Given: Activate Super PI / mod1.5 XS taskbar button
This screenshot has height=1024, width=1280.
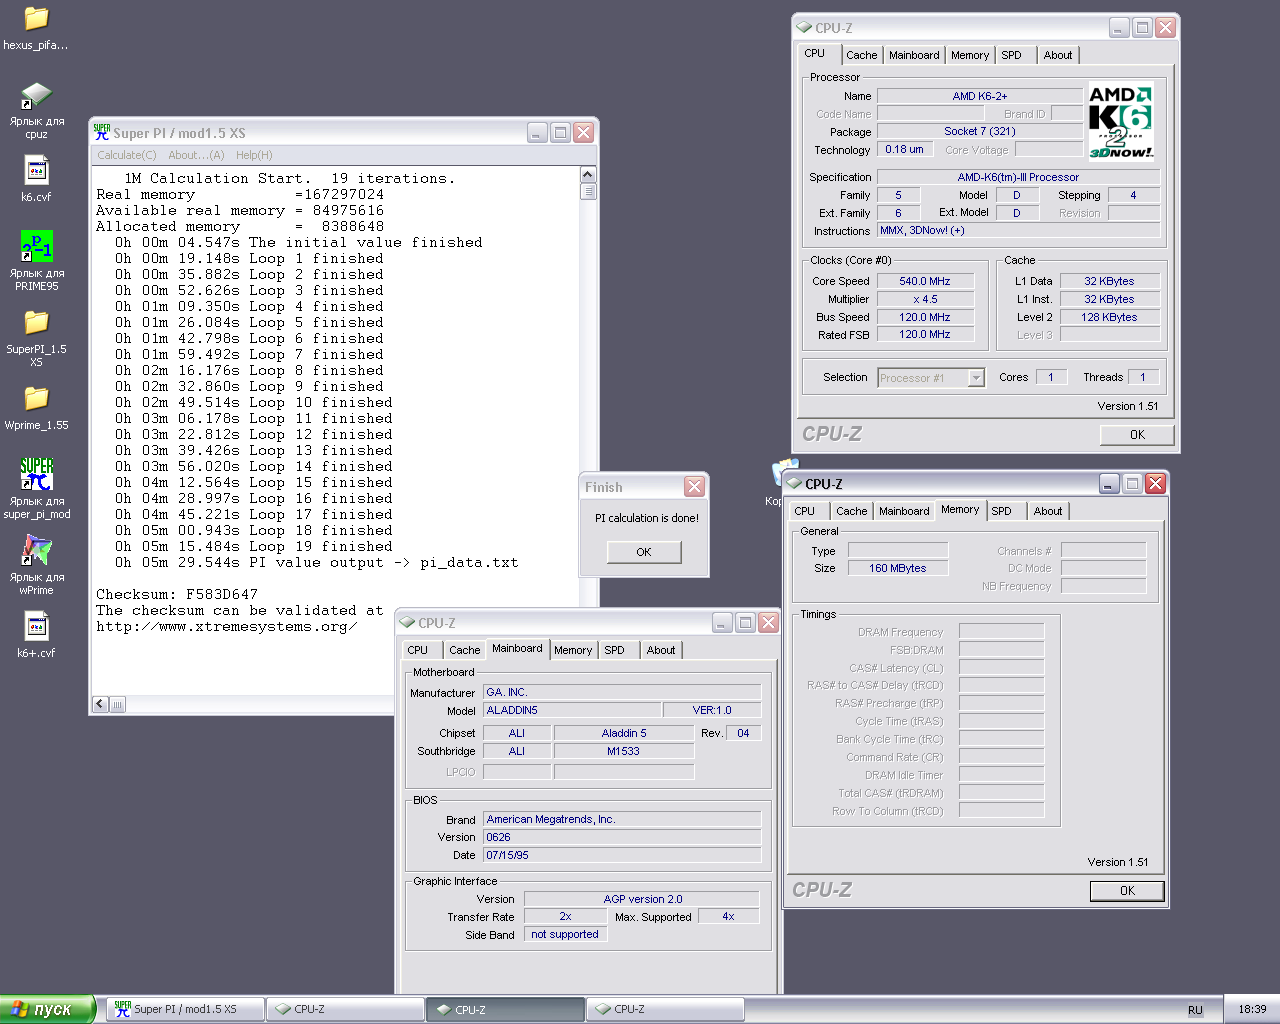Looking at the screenshot, I should [x=186, y=1010].
